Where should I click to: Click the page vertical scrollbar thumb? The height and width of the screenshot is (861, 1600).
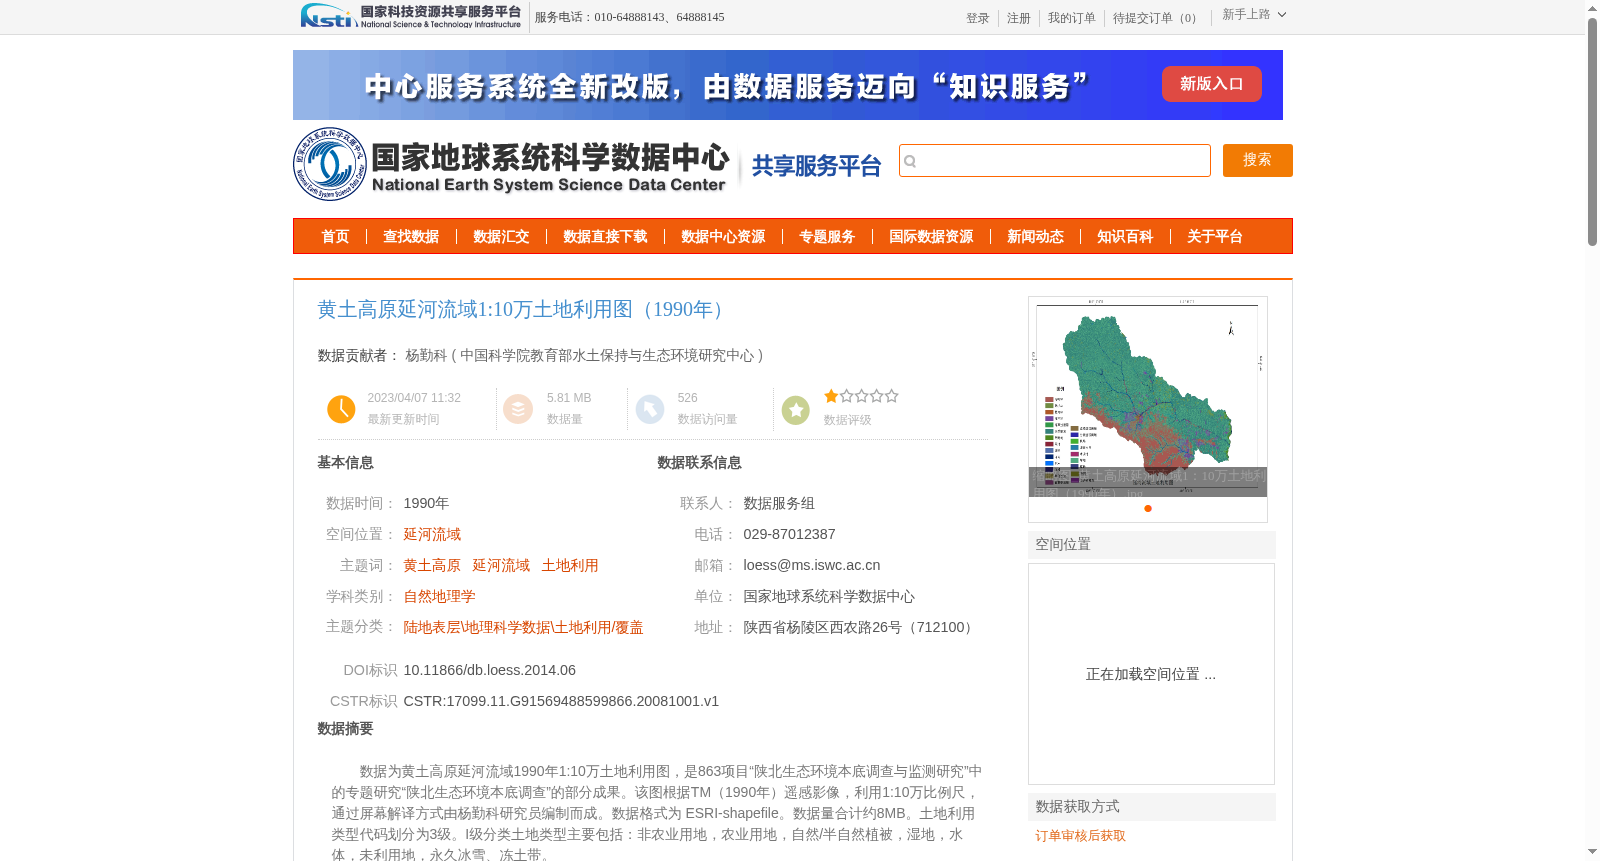pyautogui.click(x=1592, y=132)
